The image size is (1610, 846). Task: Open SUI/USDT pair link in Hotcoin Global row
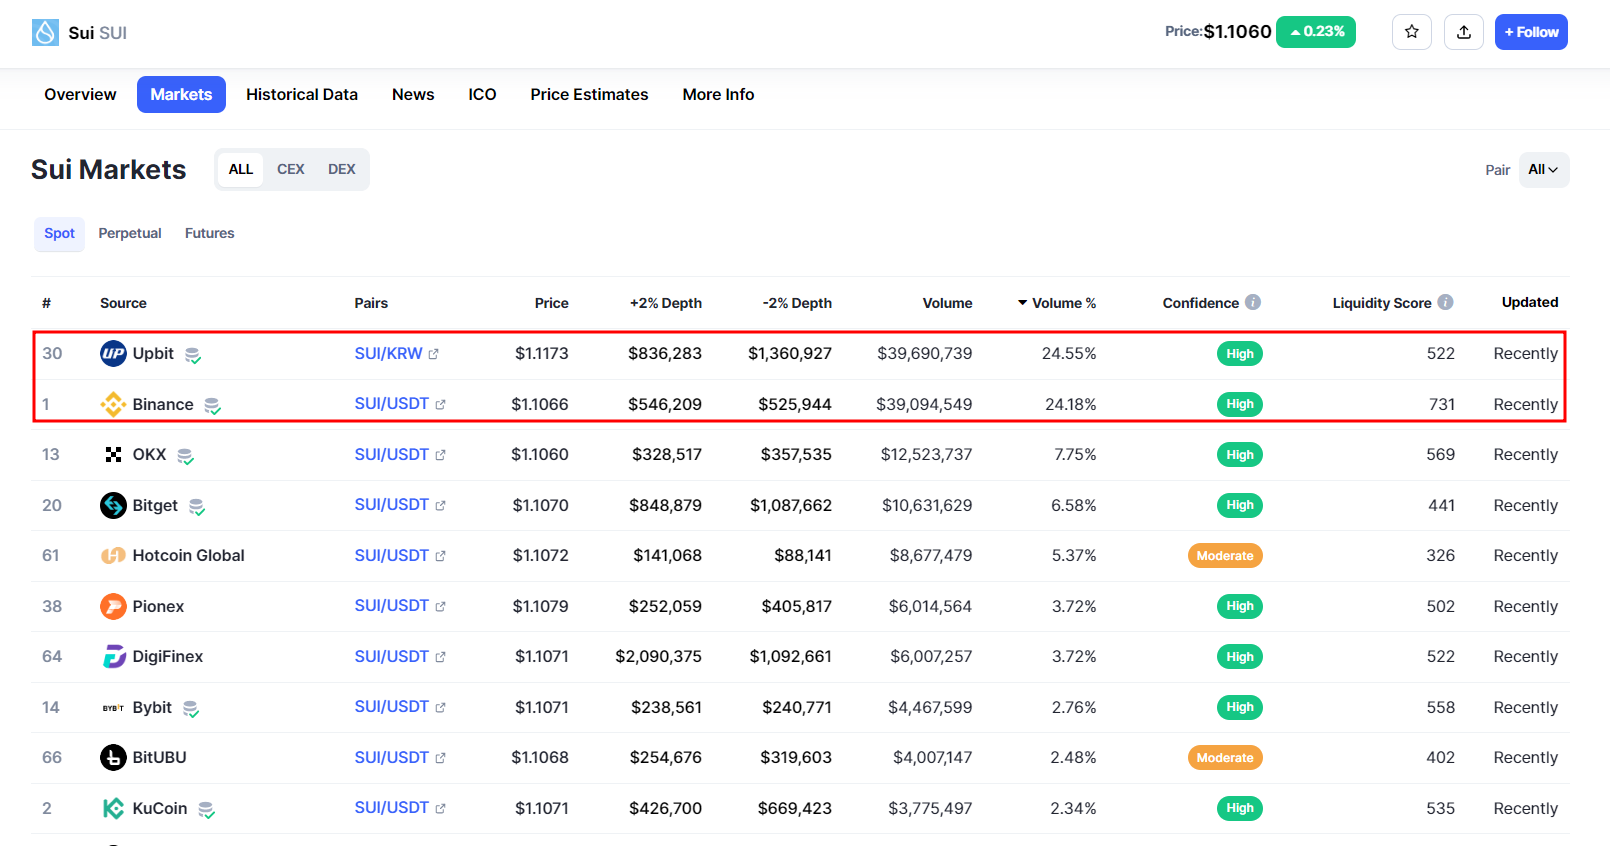pyautogui.click(x=391, y=556)
